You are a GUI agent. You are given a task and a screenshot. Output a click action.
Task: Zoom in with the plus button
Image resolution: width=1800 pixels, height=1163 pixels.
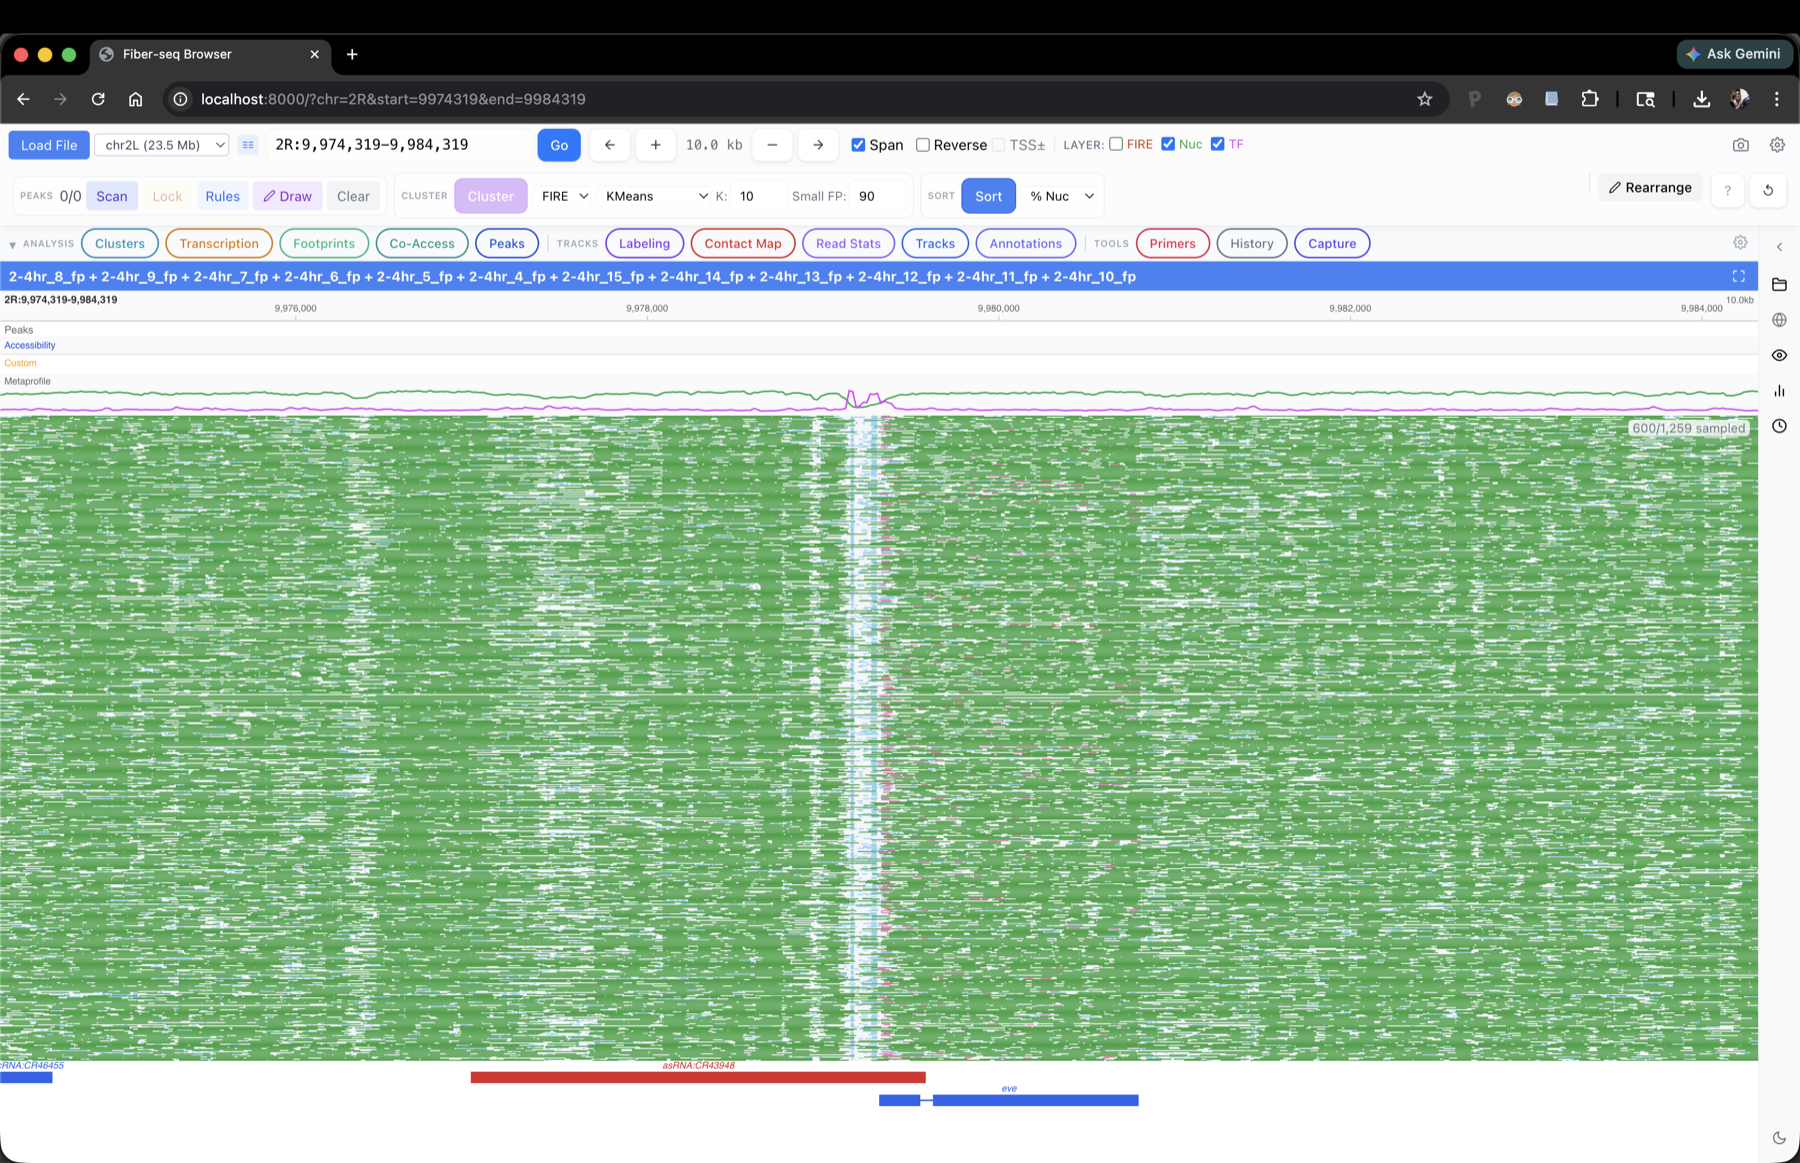click(655, 145)
